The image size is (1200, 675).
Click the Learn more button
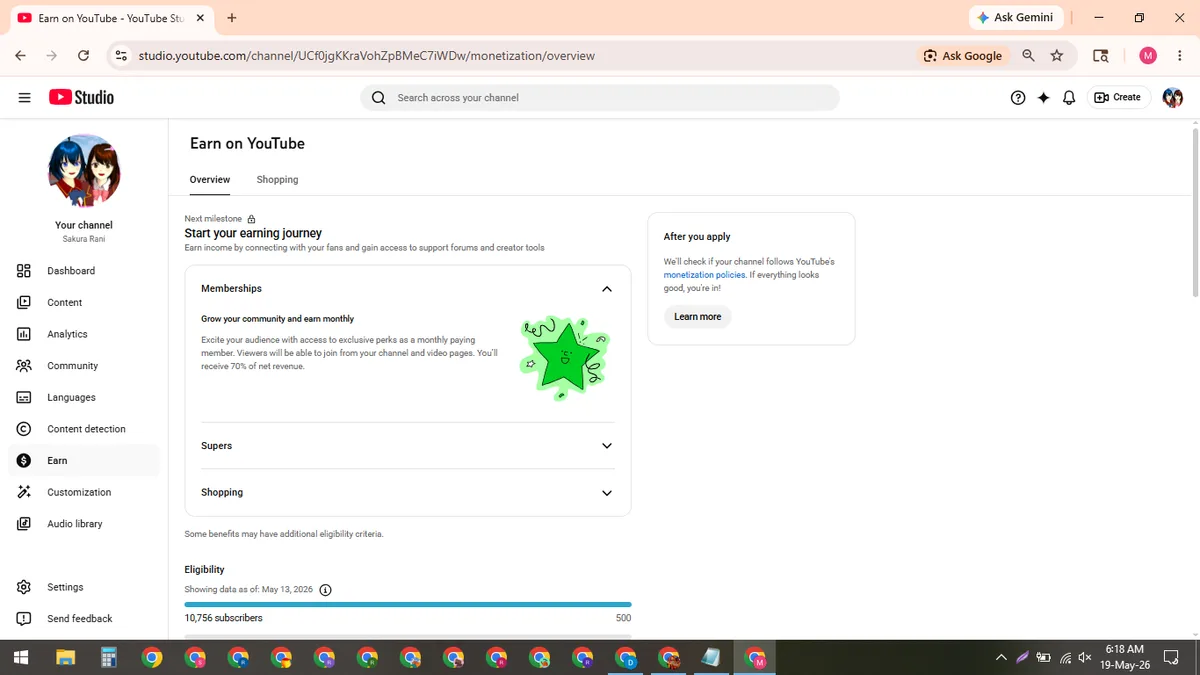[x=697, y=317]
